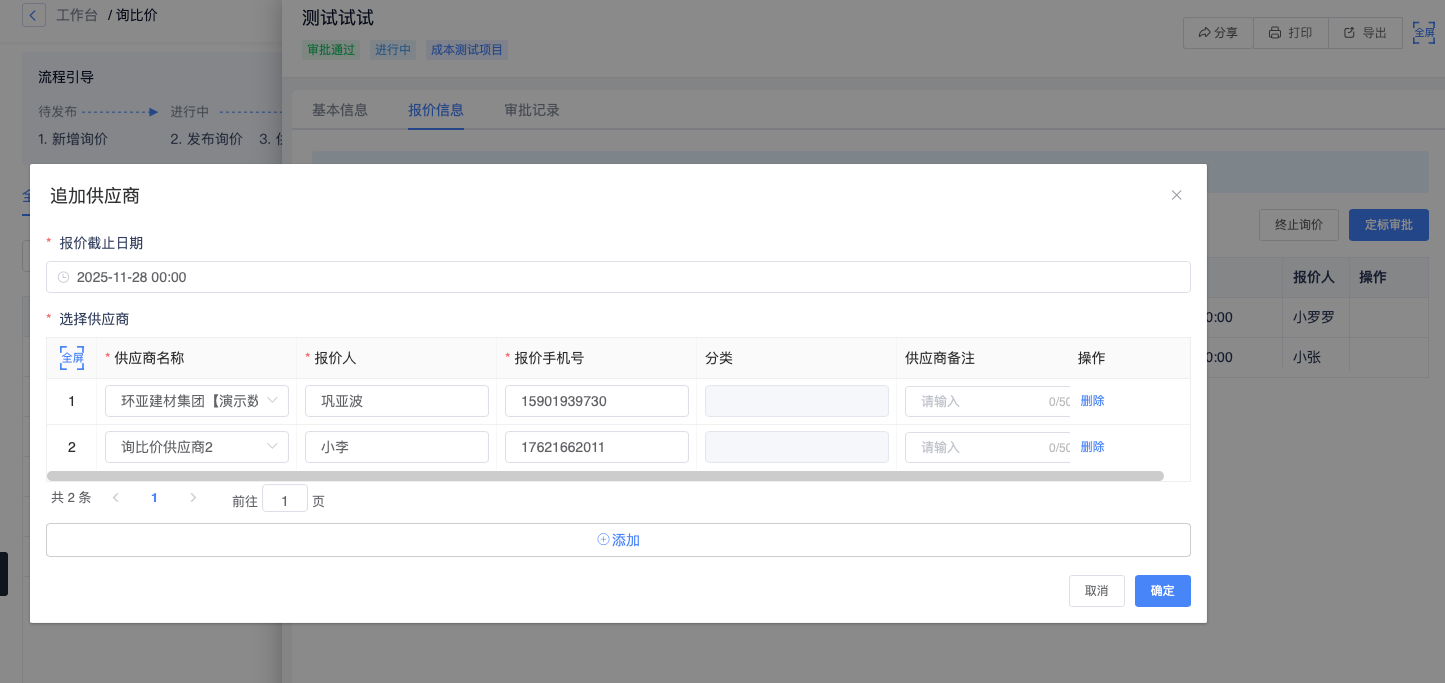Click the 报价人 field containing 小李
Image resolution: width=1445 pixels, height=683 pixels.
pos(396,447)
